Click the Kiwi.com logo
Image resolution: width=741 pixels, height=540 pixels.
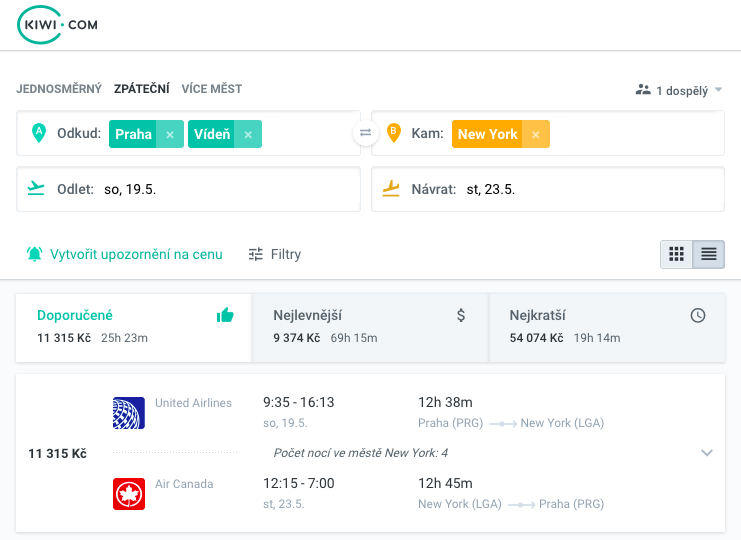click(57, 25)
